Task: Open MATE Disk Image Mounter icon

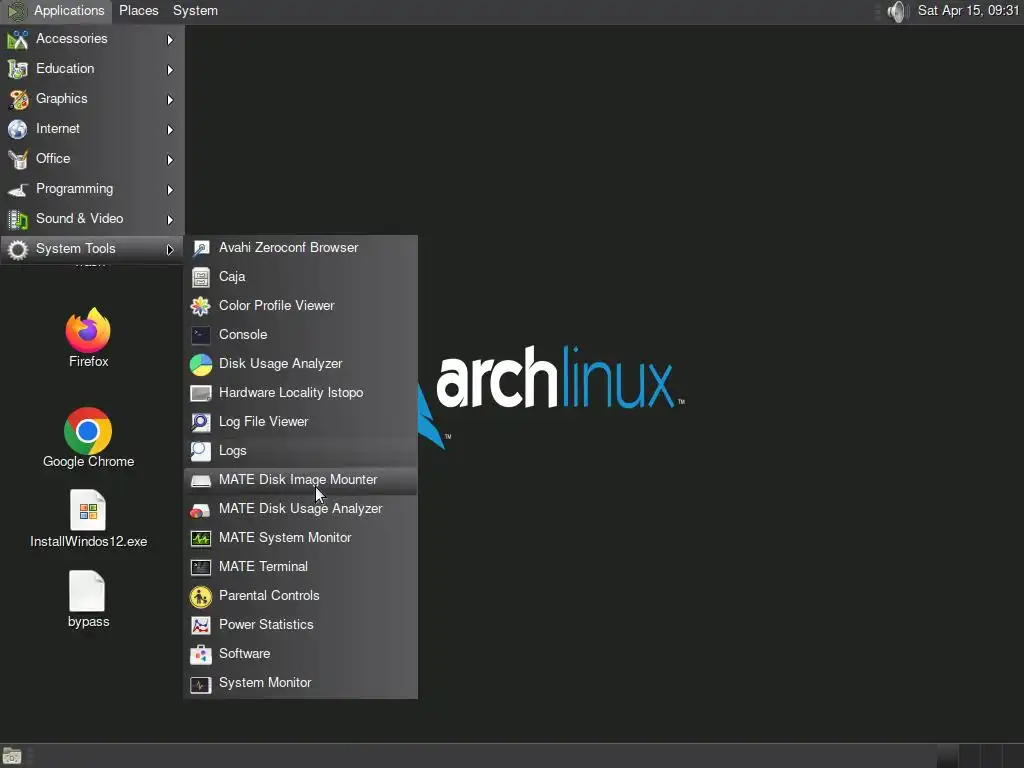Action: coord(200,480)
